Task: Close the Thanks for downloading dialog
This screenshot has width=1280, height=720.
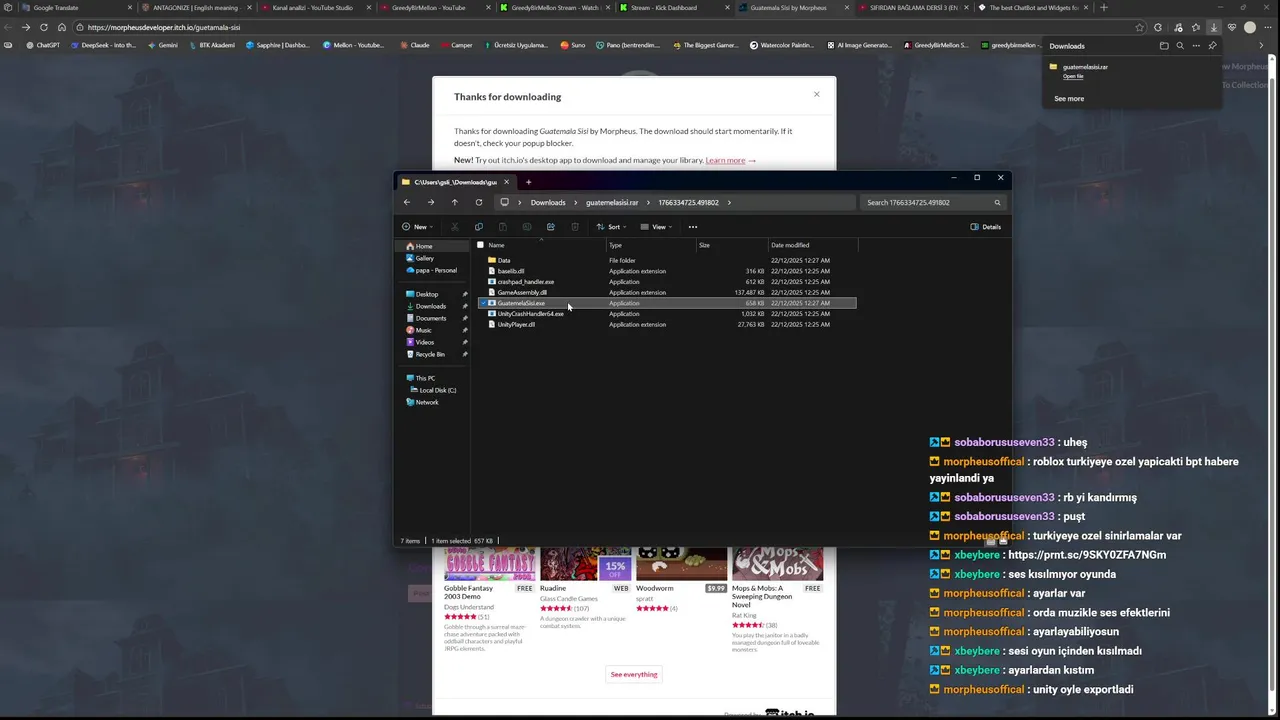Action: [x=816, y=94]
